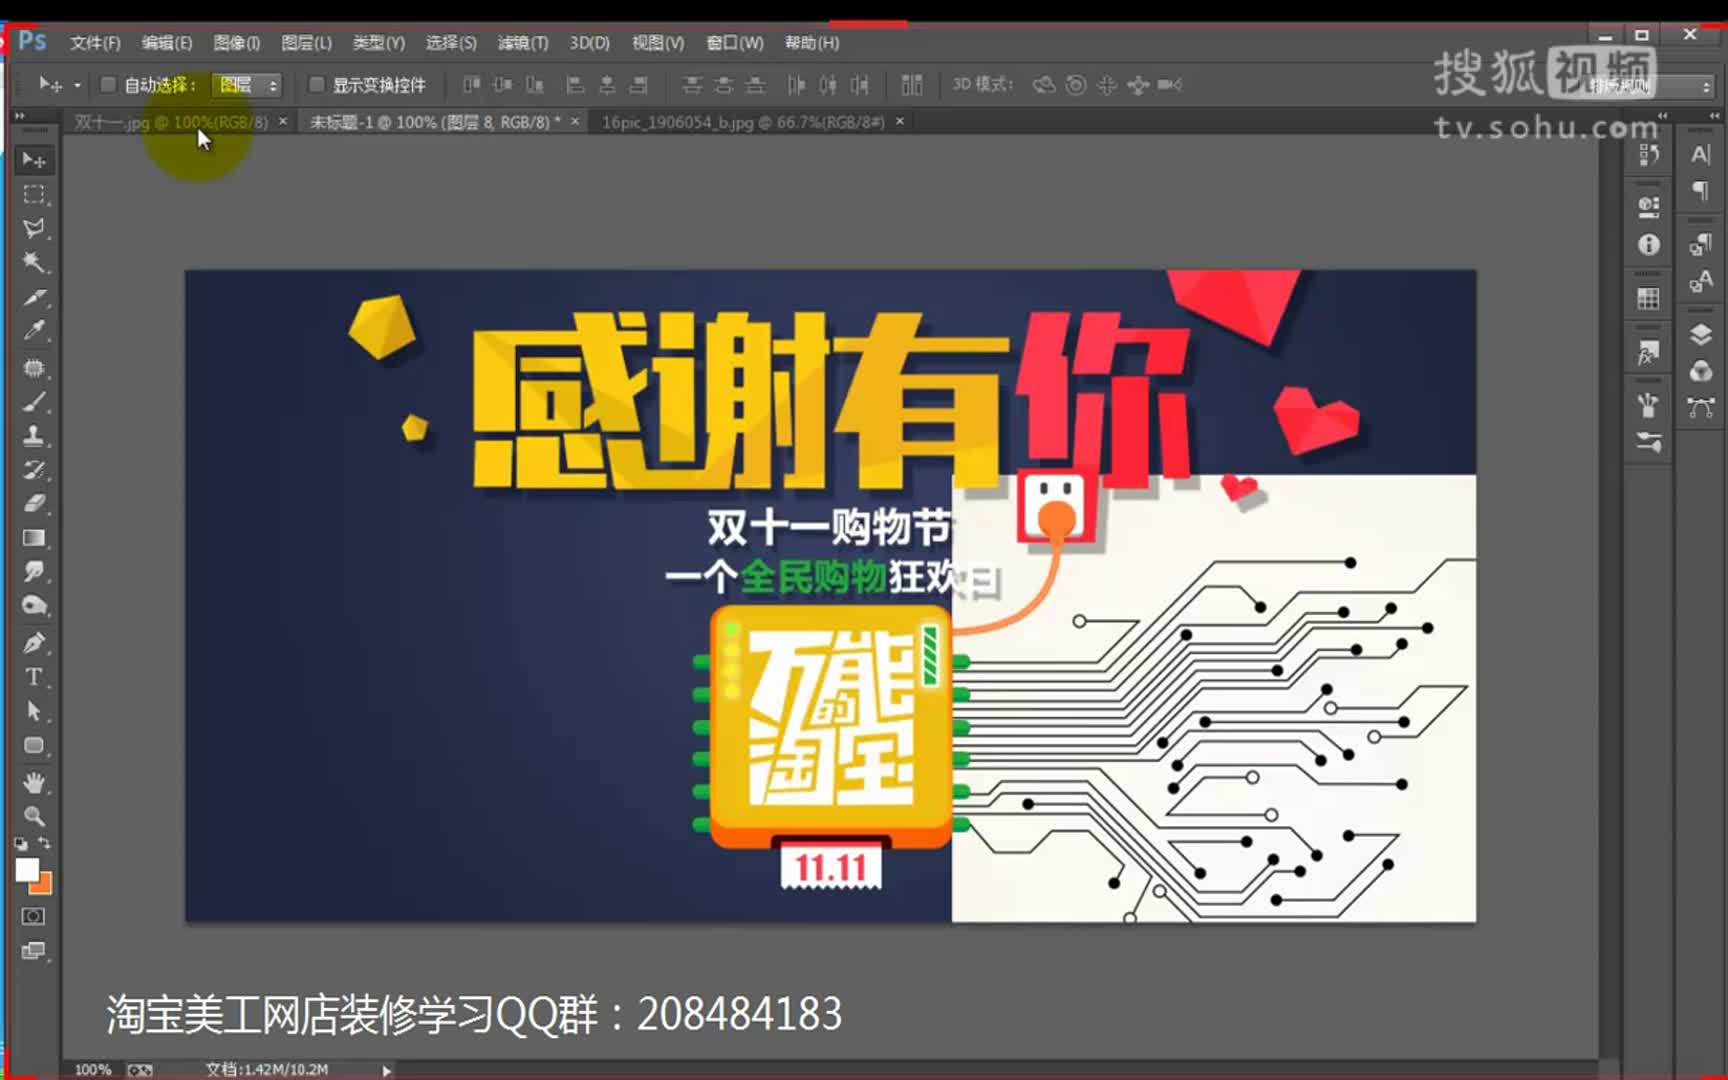
Task: Close the 未标题-1 document tab
Action: [x=575, y=121]
